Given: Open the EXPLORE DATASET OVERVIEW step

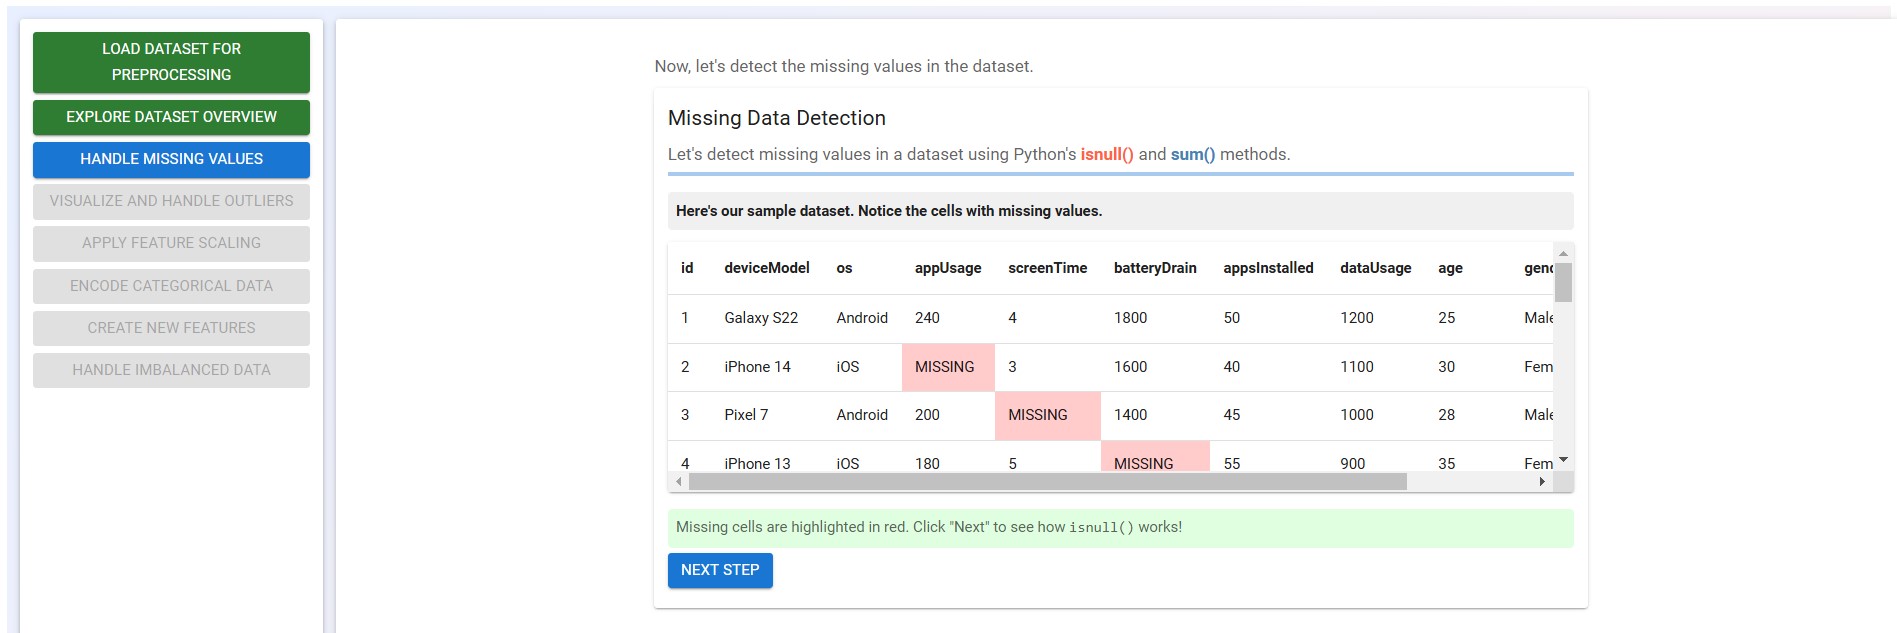Looking at the screenshot, I should click(x=170, y=117).
